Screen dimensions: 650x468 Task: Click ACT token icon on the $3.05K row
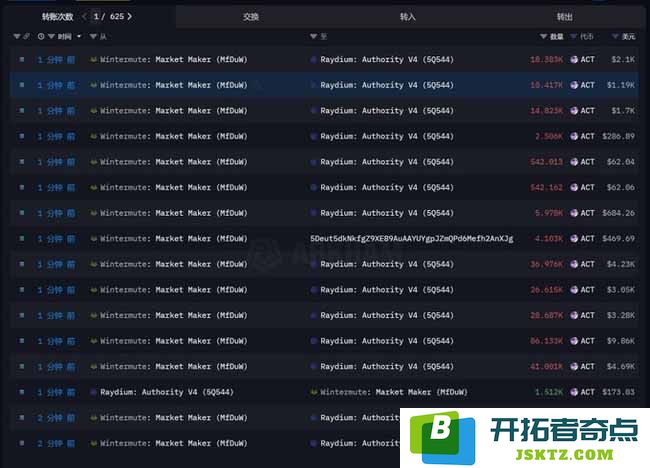(x=574, y=290)
